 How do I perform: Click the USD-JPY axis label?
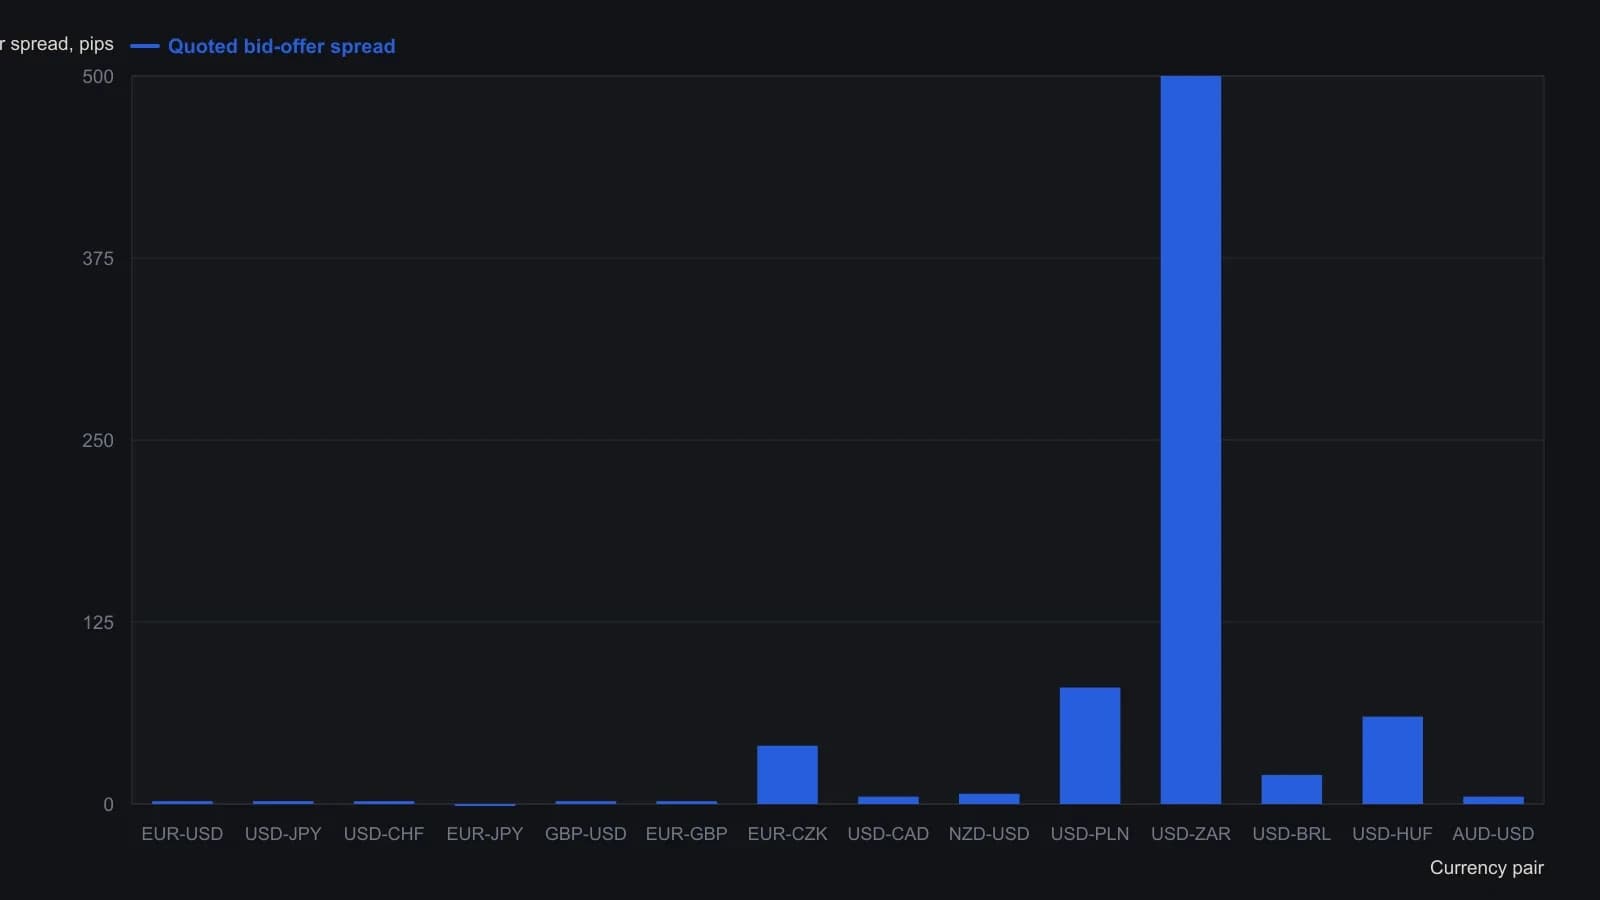tap(283, 834)
